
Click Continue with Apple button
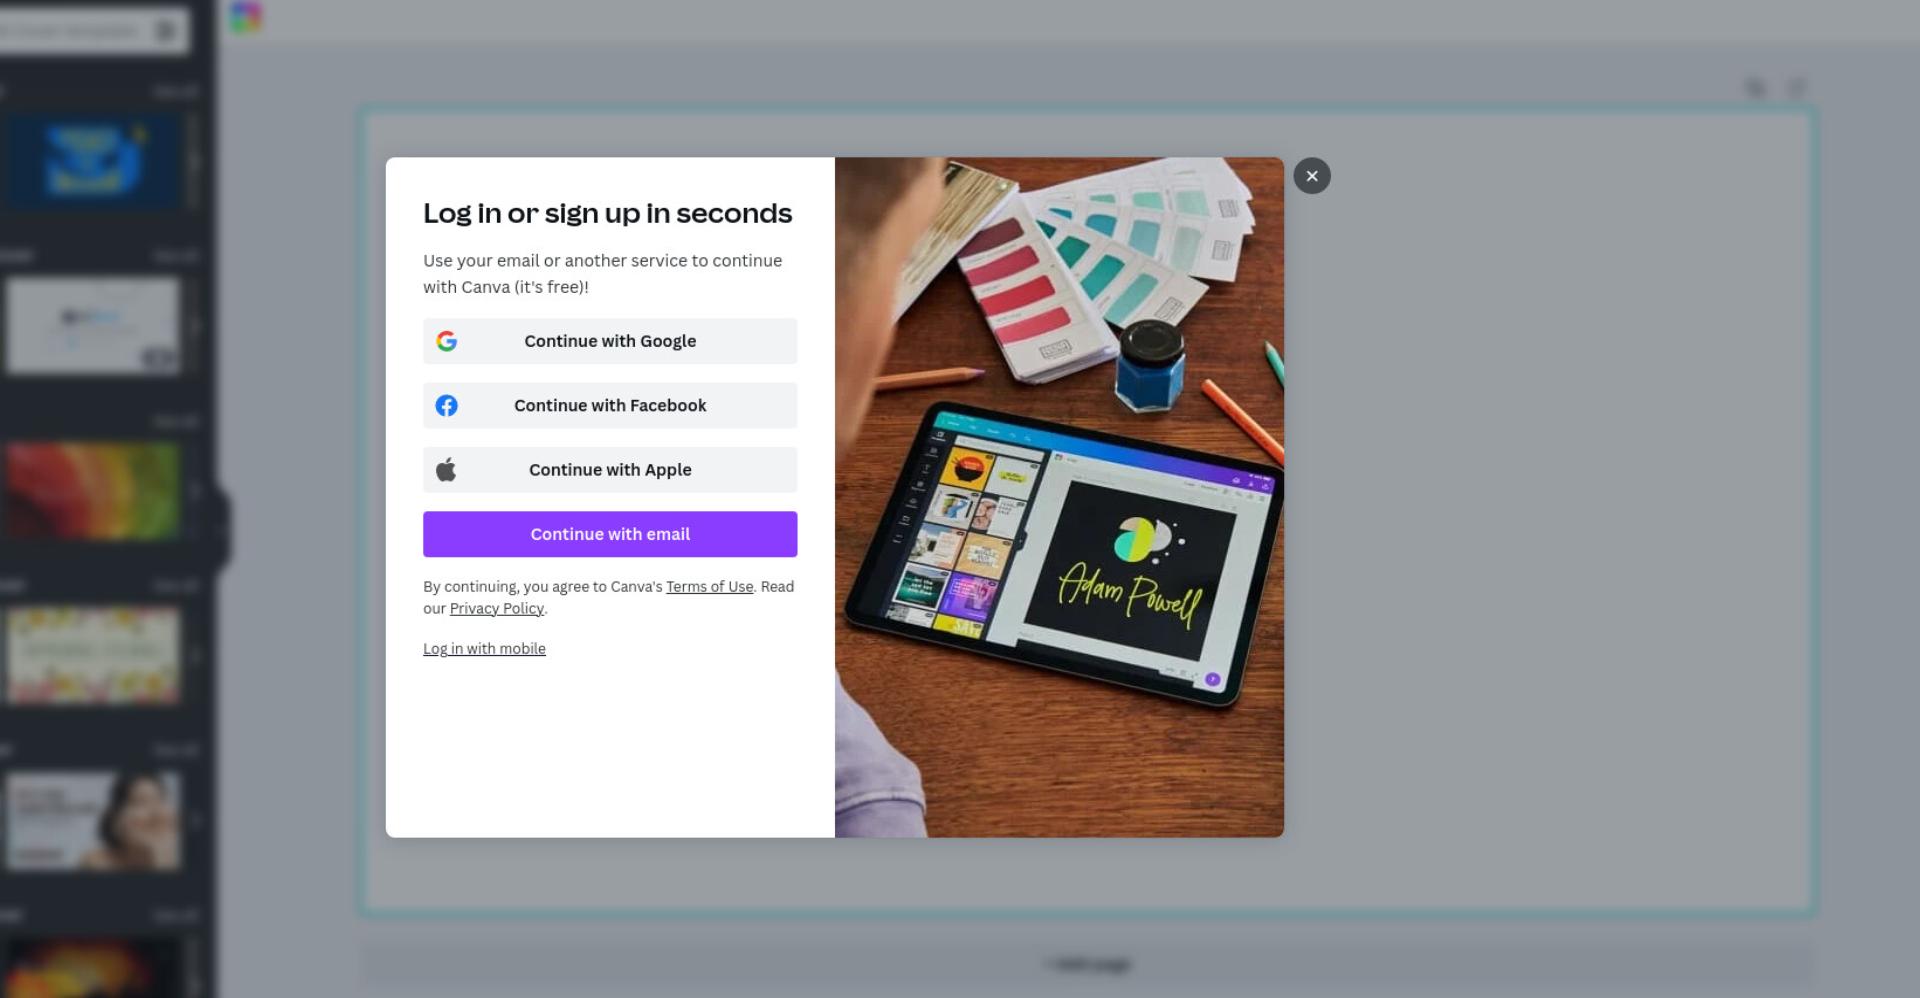point(610,470)
